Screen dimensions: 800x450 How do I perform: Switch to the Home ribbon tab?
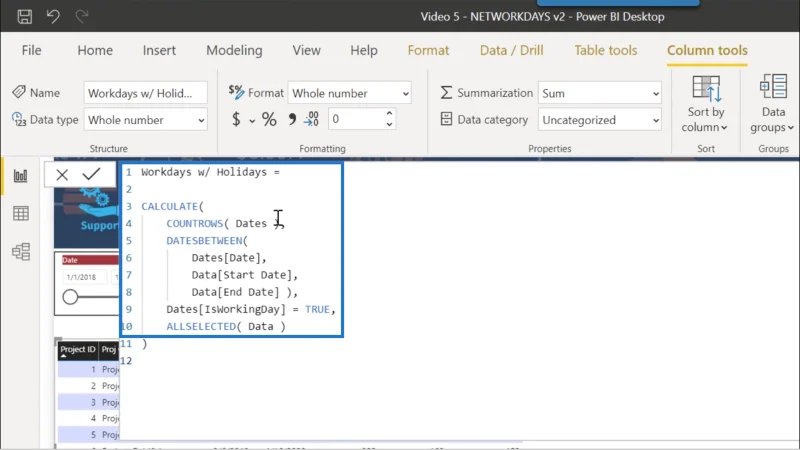[x=95, y=50]
